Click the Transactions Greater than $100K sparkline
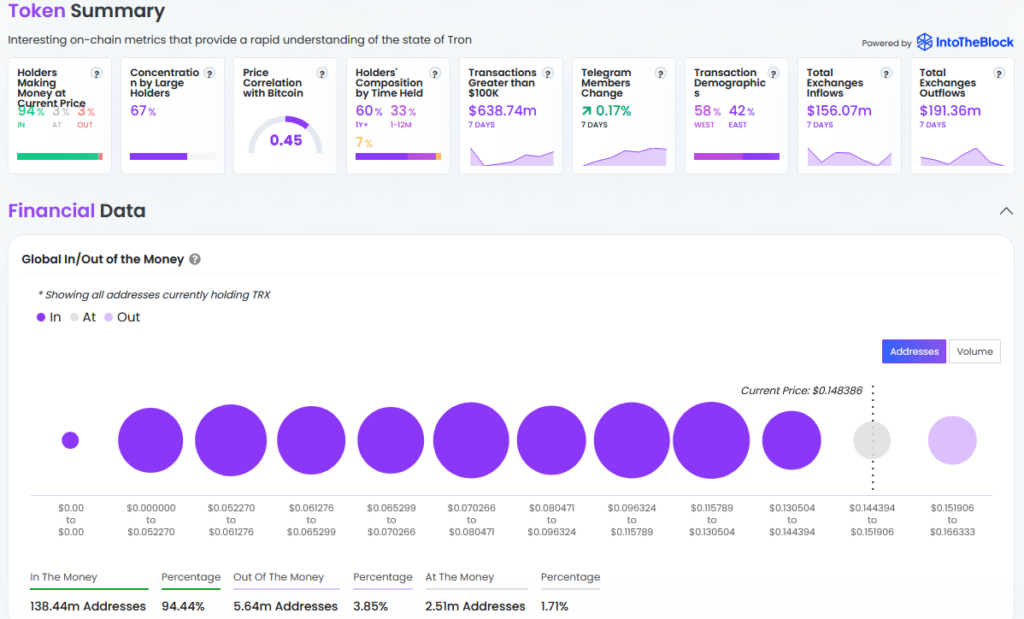This screenshot has width=1024, height=619. pos(511,157)
